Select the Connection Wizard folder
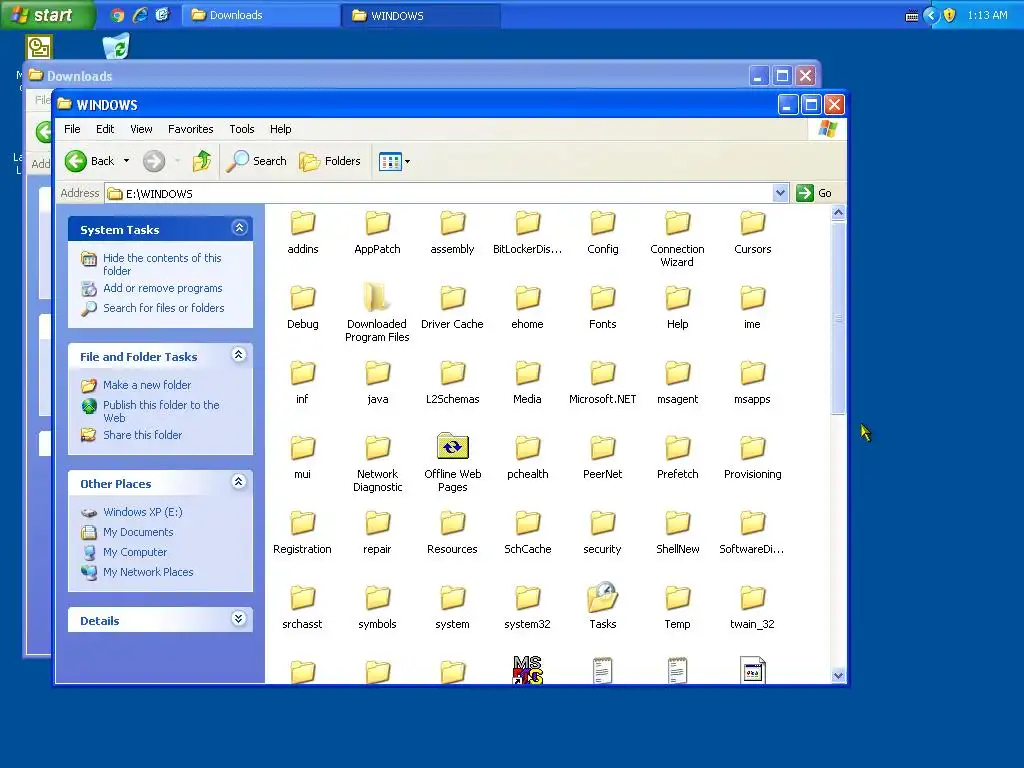 click(x=677, y=238)
